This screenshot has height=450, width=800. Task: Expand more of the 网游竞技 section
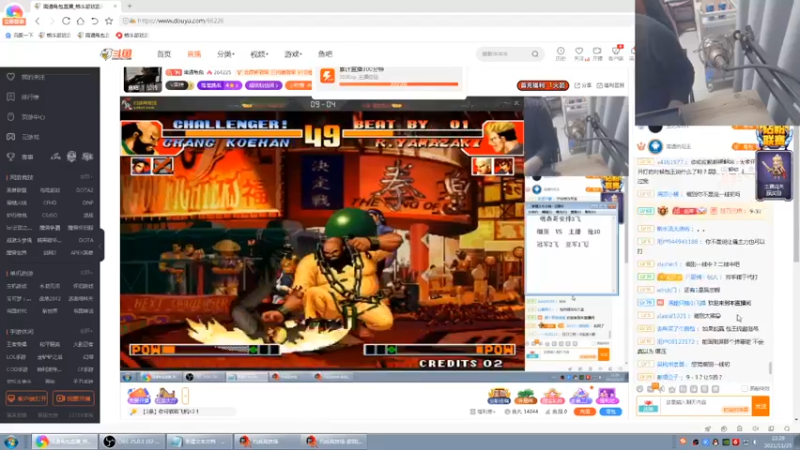[x=86, y=177]
